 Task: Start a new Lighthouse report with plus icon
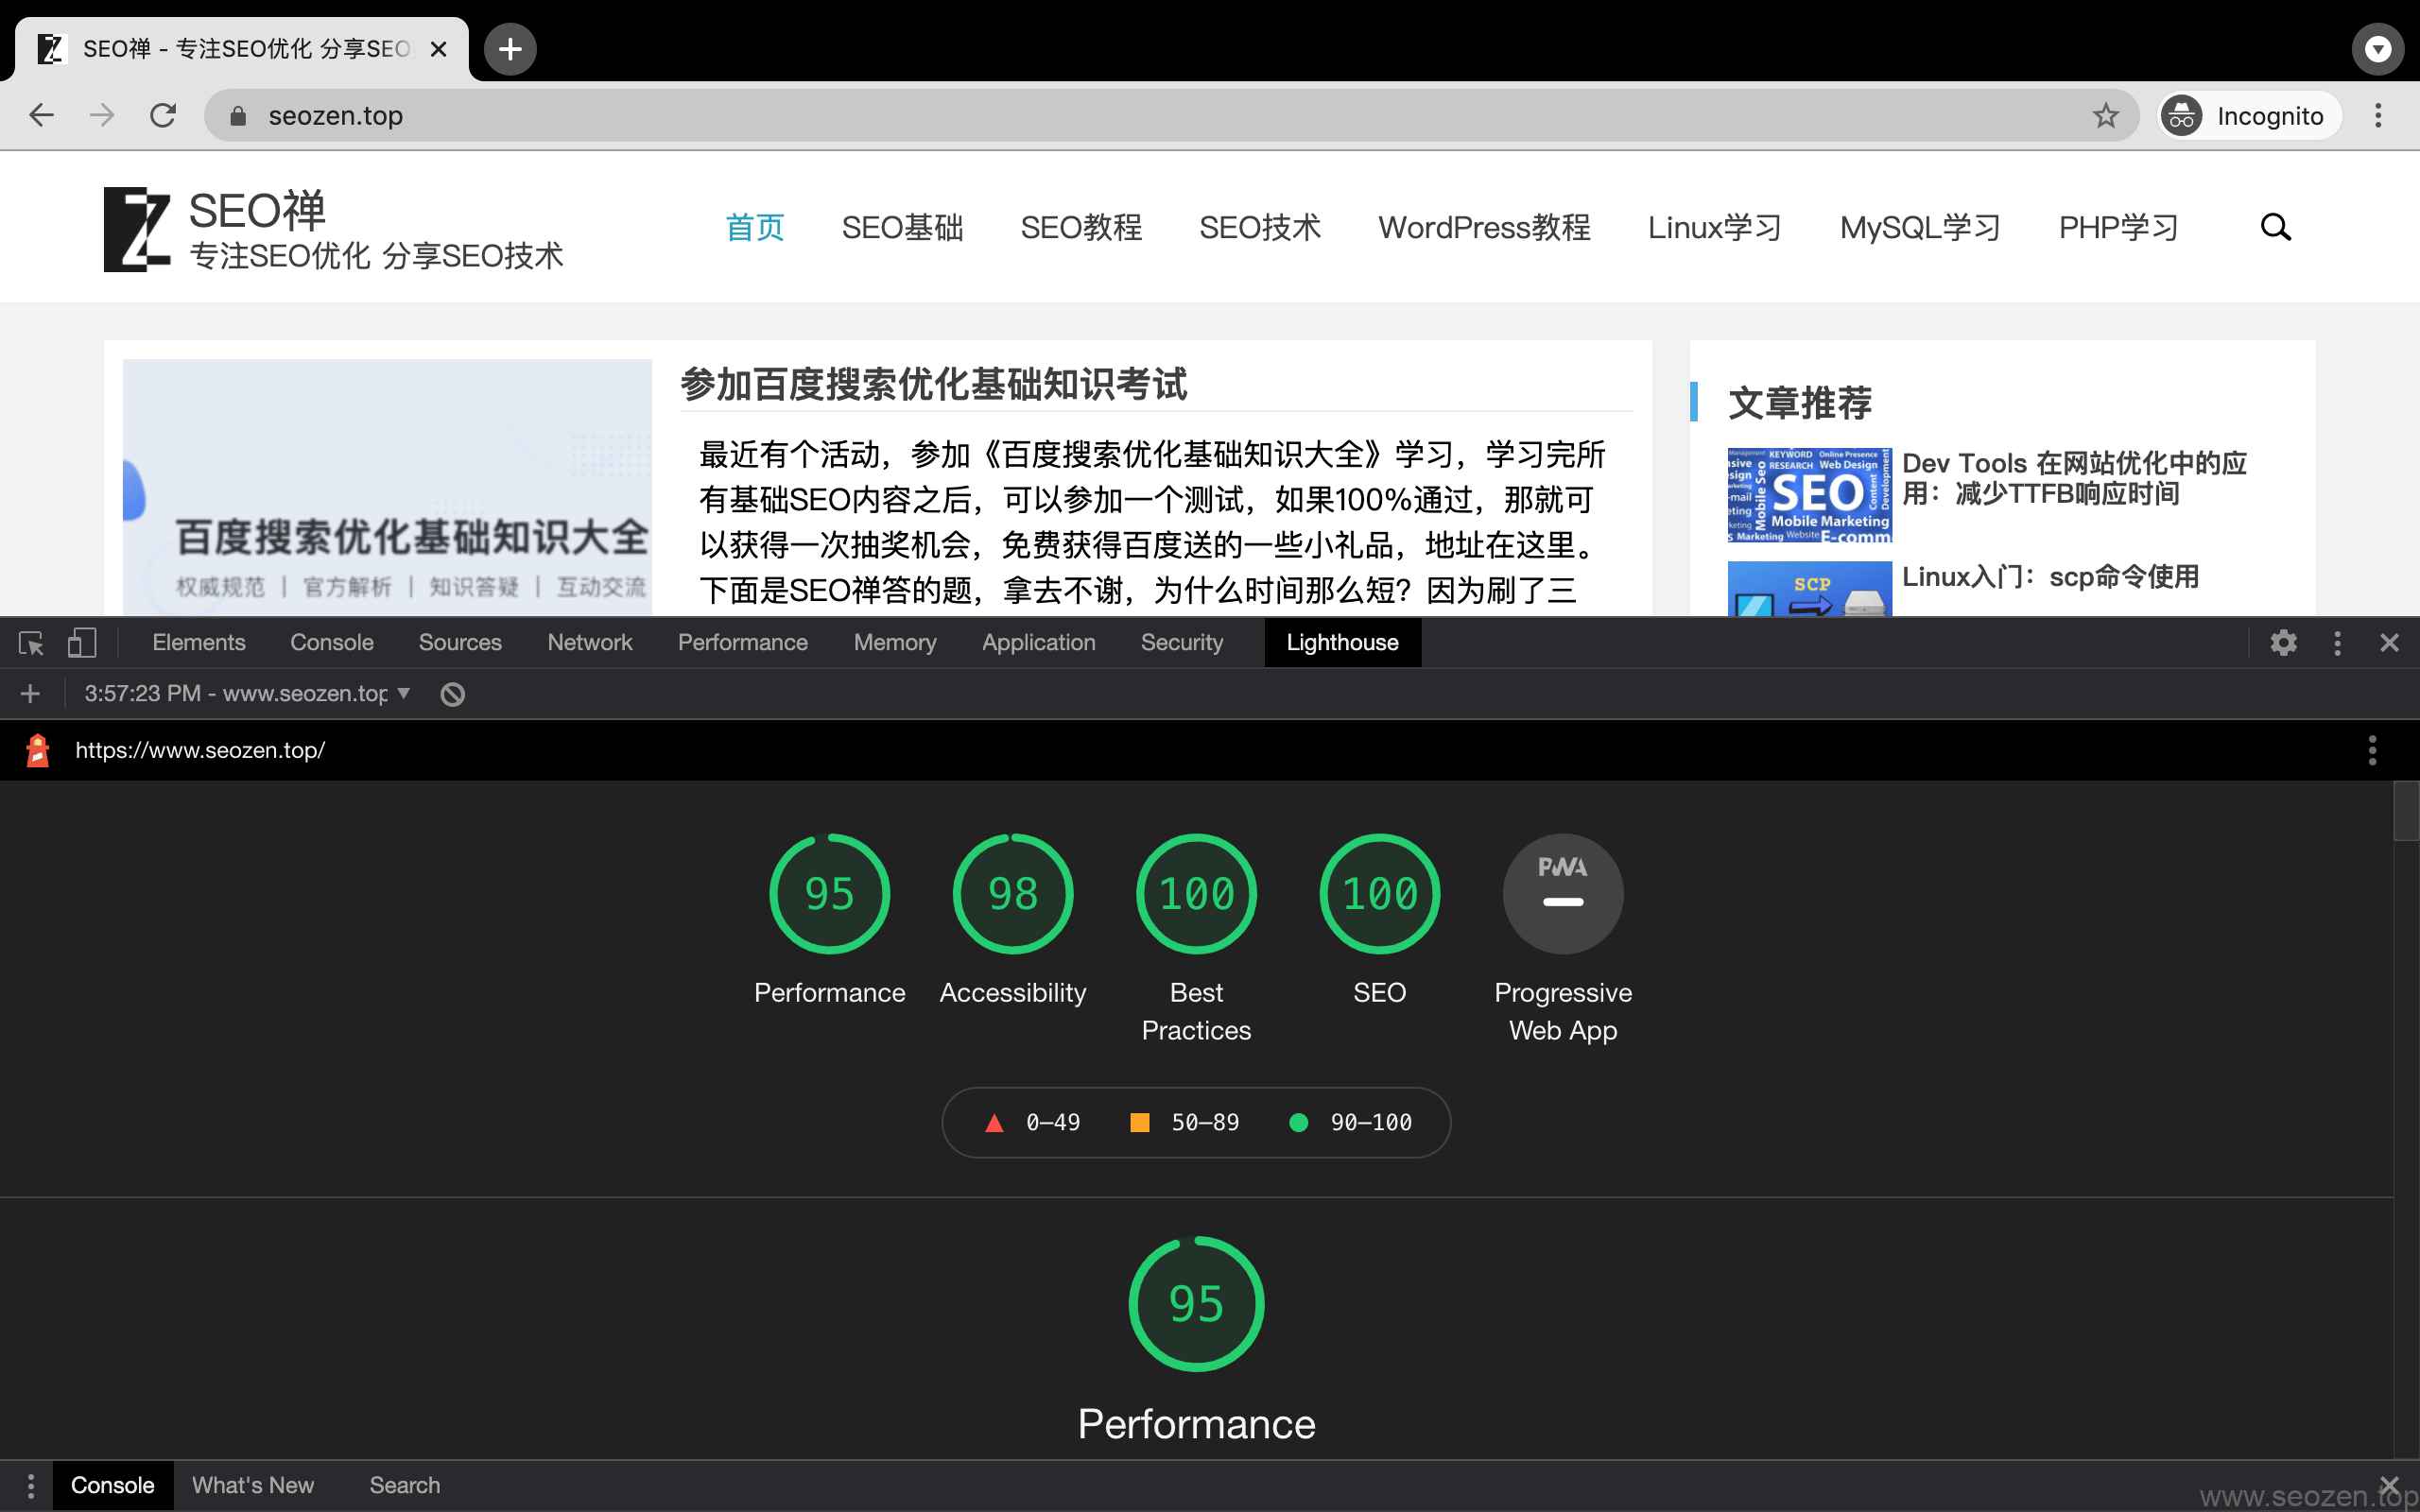coord(29,693)
